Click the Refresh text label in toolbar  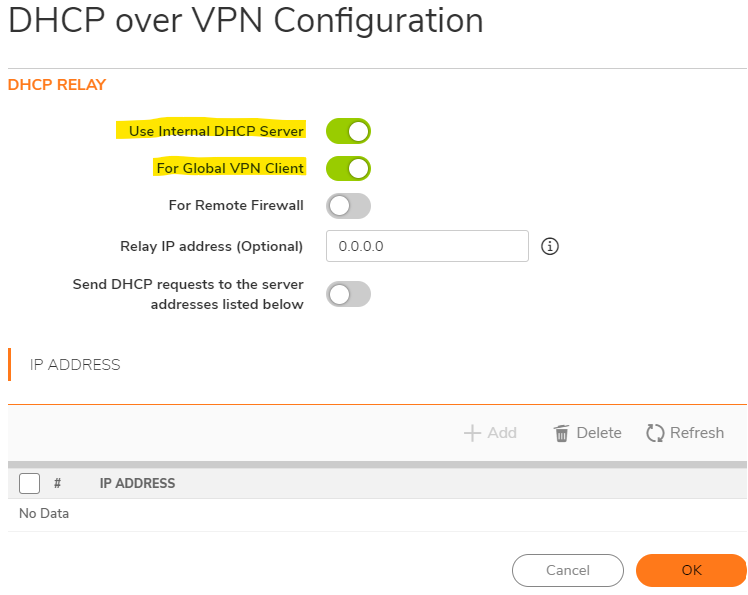click(x=697, y=433)
